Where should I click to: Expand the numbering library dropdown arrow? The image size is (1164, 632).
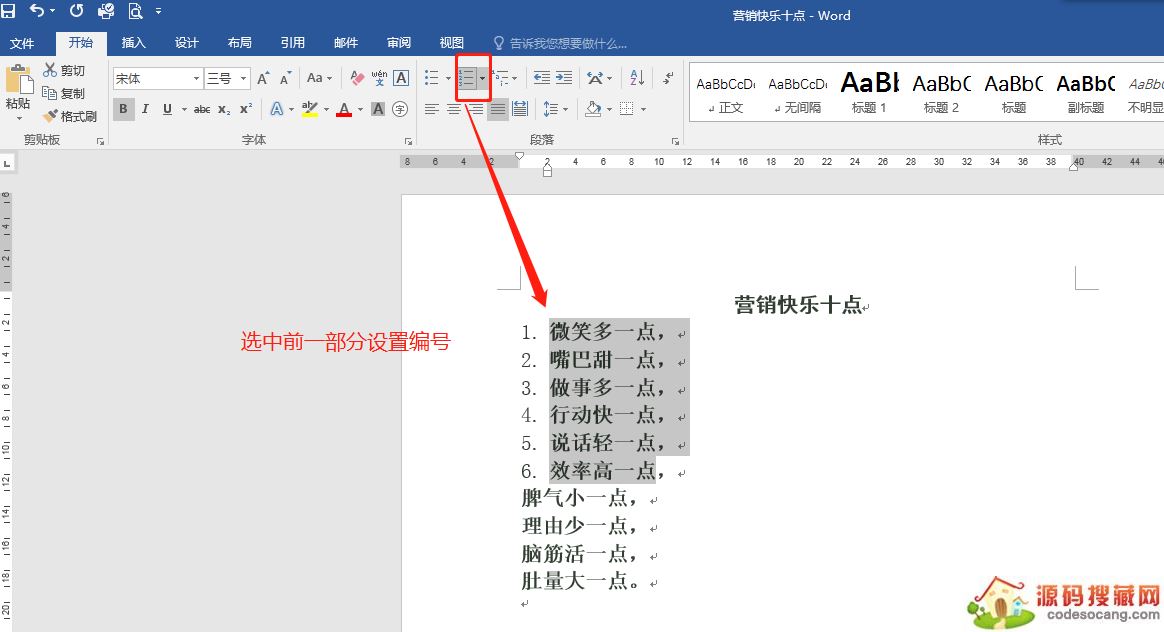coord(483,78)
